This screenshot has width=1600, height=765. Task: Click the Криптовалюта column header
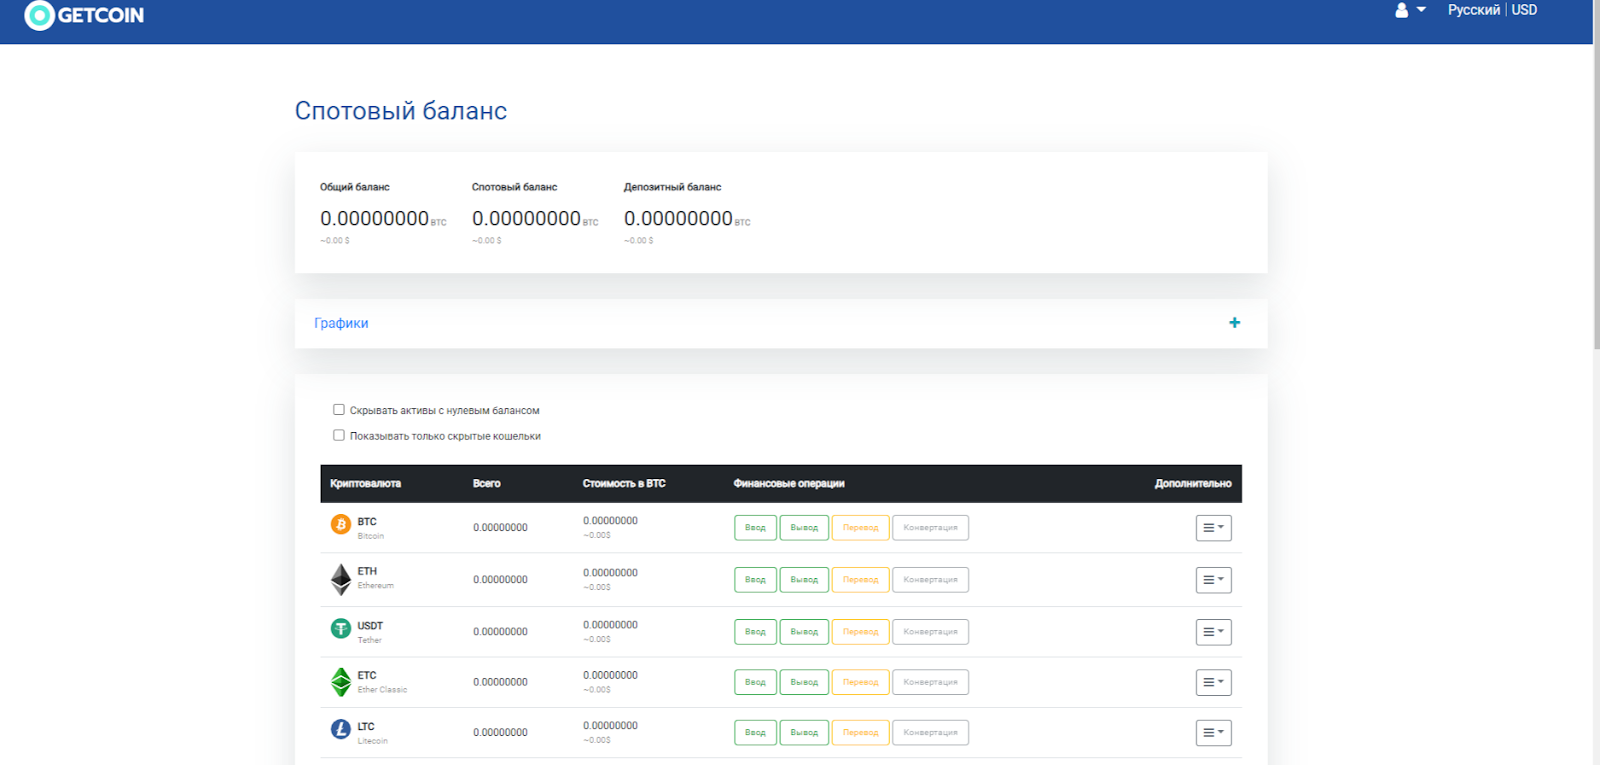tap(366, 484)
